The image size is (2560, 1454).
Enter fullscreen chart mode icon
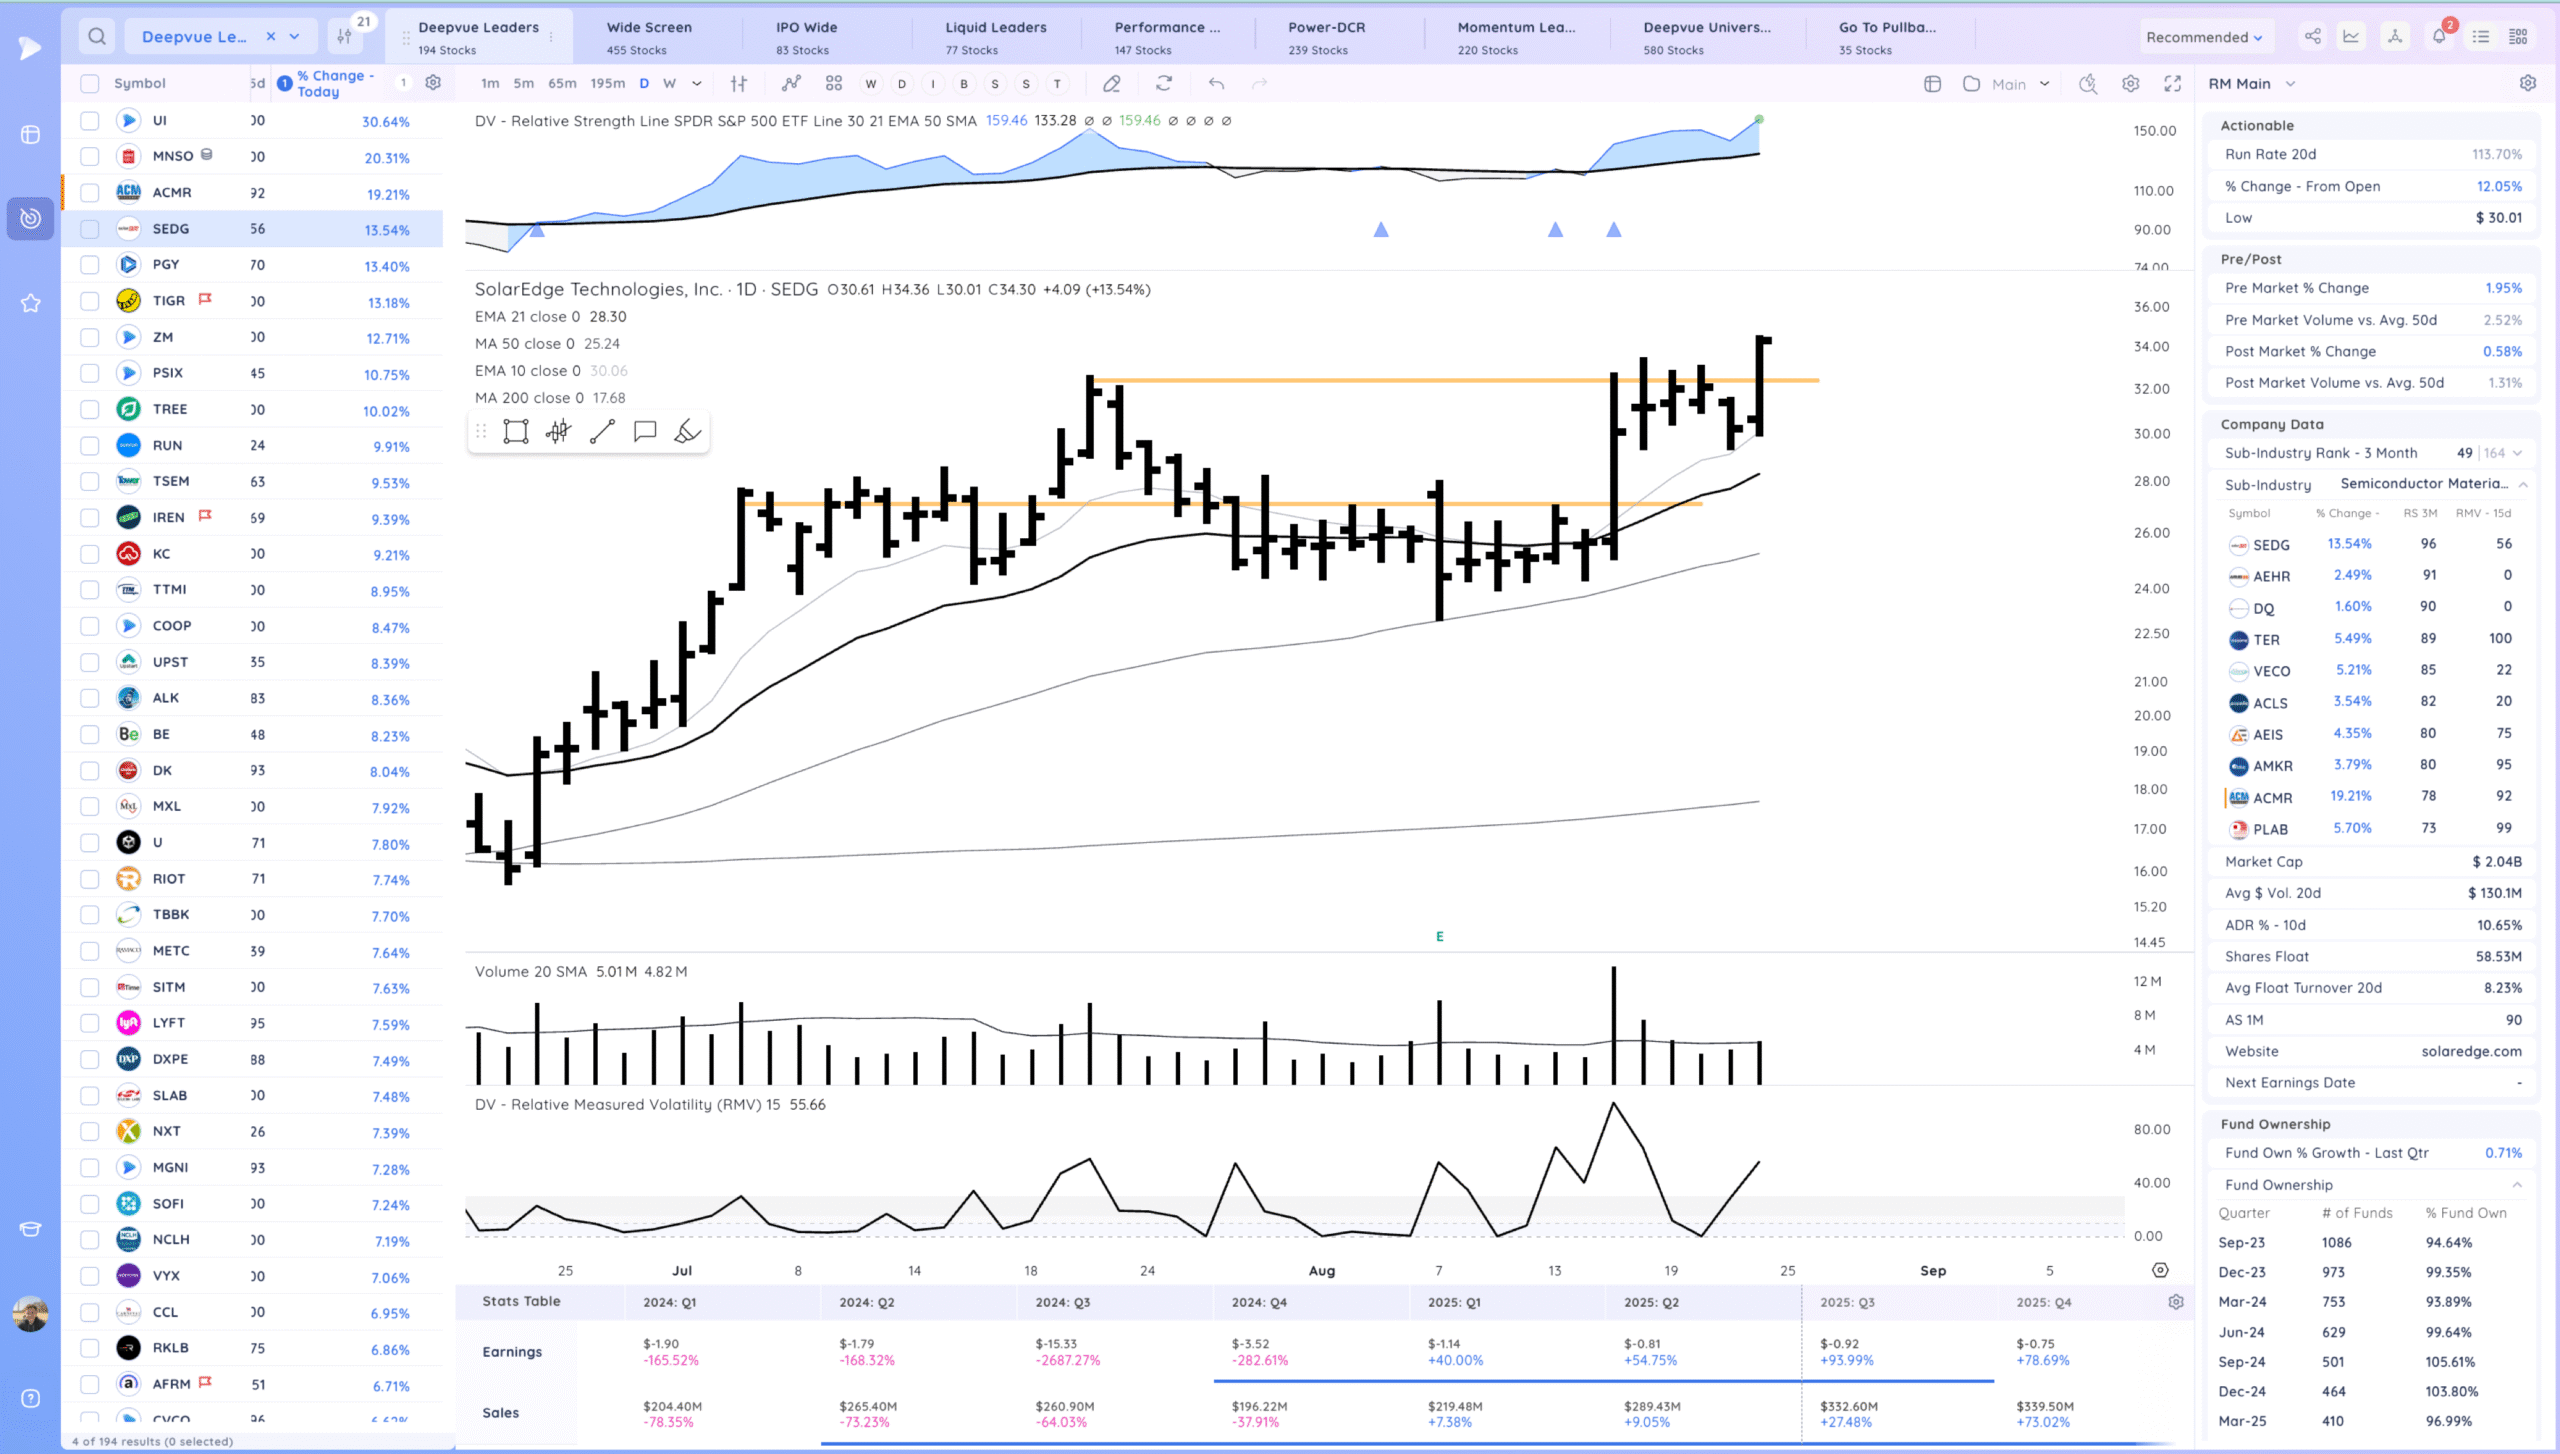2173,84
